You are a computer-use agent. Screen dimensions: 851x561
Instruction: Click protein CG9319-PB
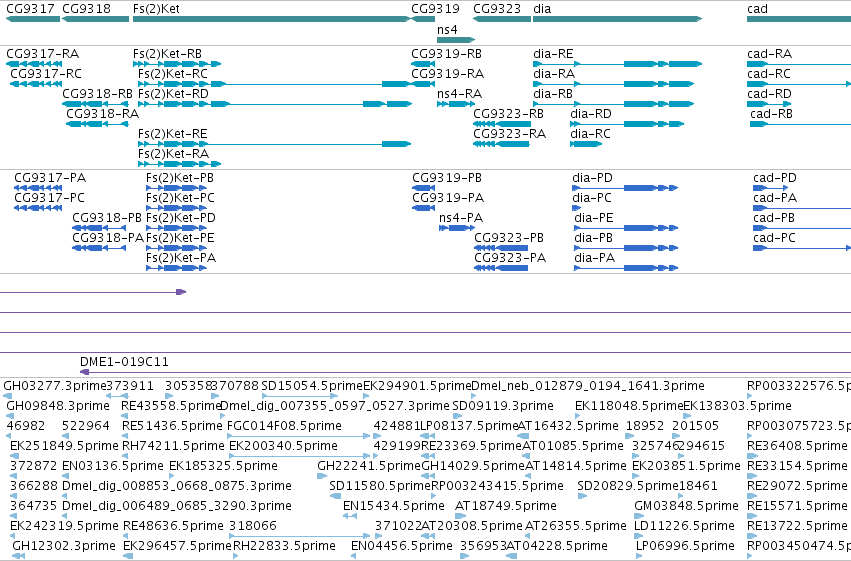[x=447, y=178]
